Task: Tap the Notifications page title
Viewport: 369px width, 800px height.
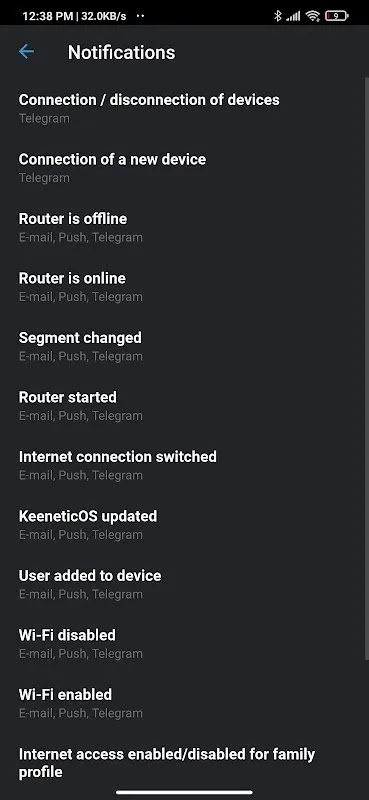Action: (x=121, y=52)
